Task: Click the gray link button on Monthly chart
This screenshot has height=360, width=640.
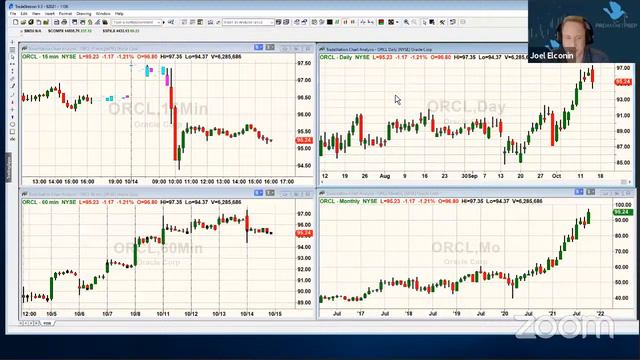Action: (x=590, y=191)
